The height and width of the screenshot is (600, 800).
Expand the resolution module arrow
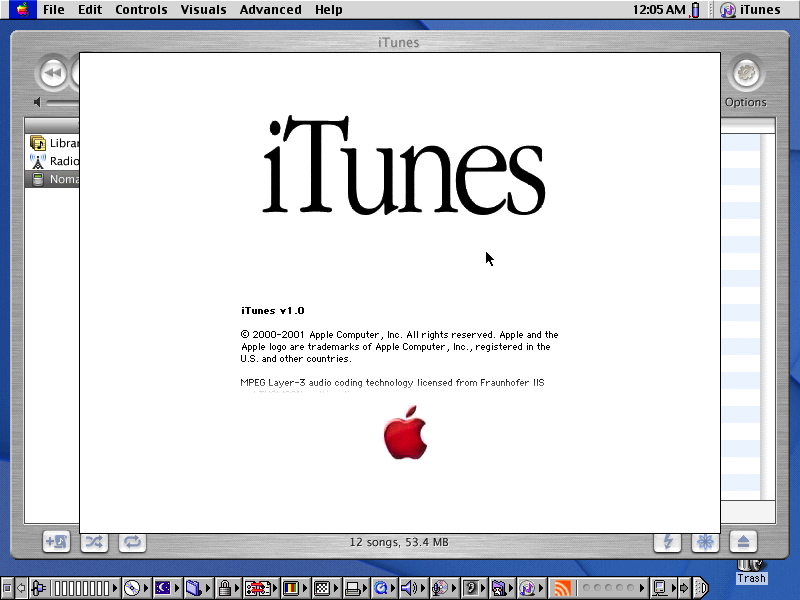tap(336, 588)
